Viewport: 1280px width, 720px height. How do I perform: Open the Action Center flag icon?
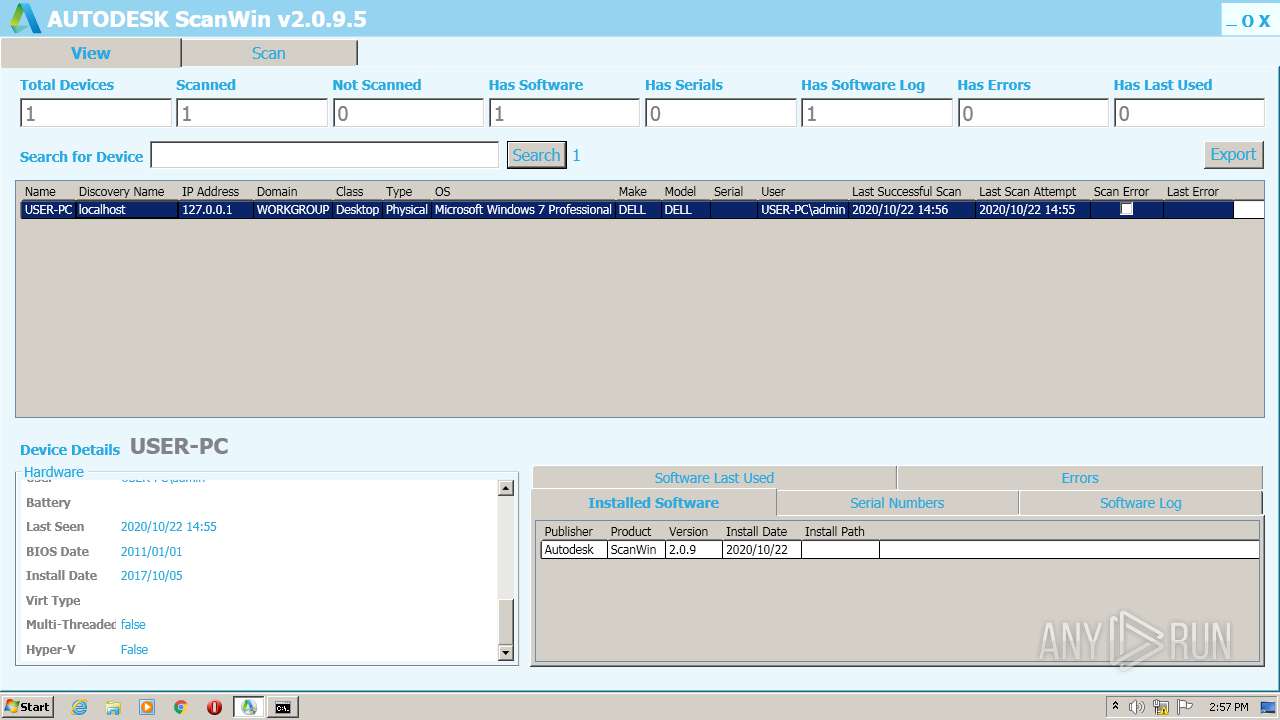pos(1185,707)
